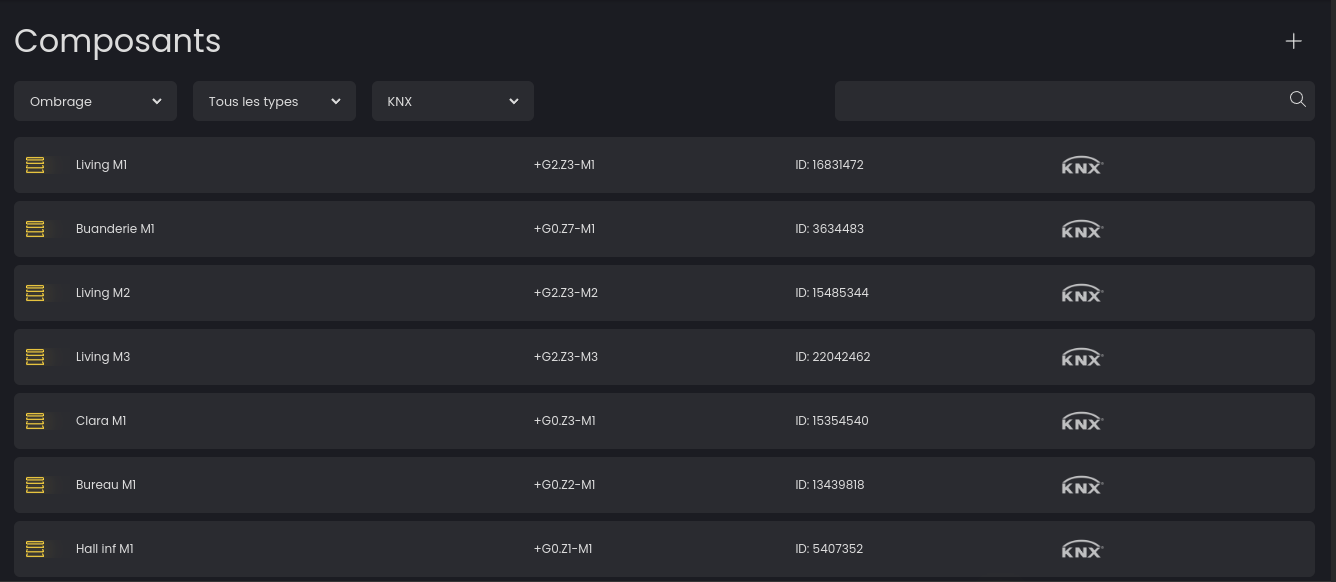Image resolution: width=1336 pixels, height=582 pixels.
Task: Click the KNX logo in Bureau M1 row
Action: tap(1081, 485)
